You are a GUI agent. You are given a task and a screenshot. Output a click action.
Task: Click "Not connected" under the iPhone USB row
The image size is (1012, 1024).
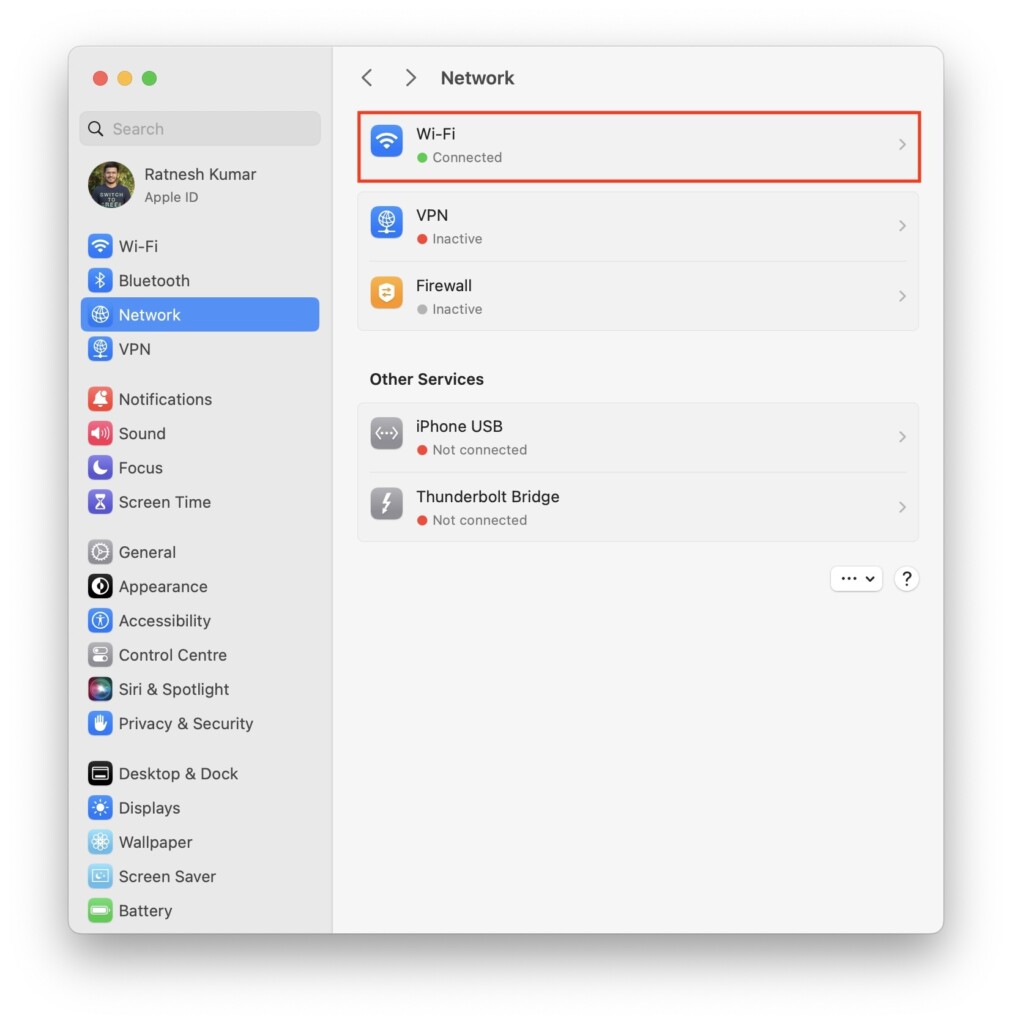click(x=479, y=450)
